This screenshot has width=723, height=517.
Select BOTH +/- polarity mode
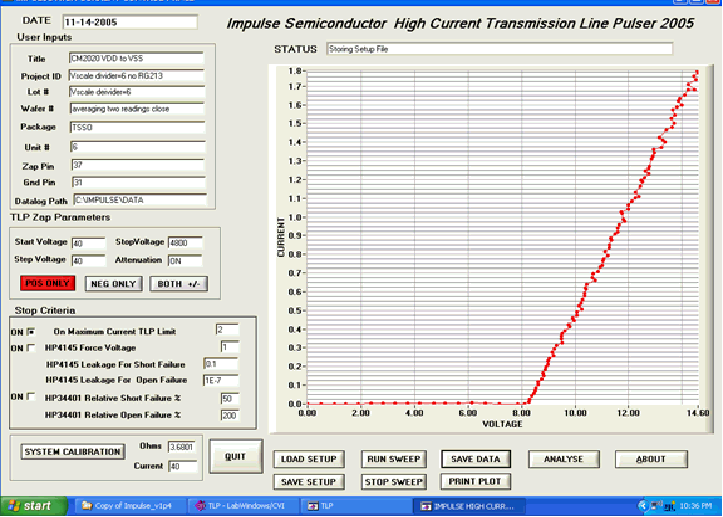pyautogui.click(x=178, y=283)
